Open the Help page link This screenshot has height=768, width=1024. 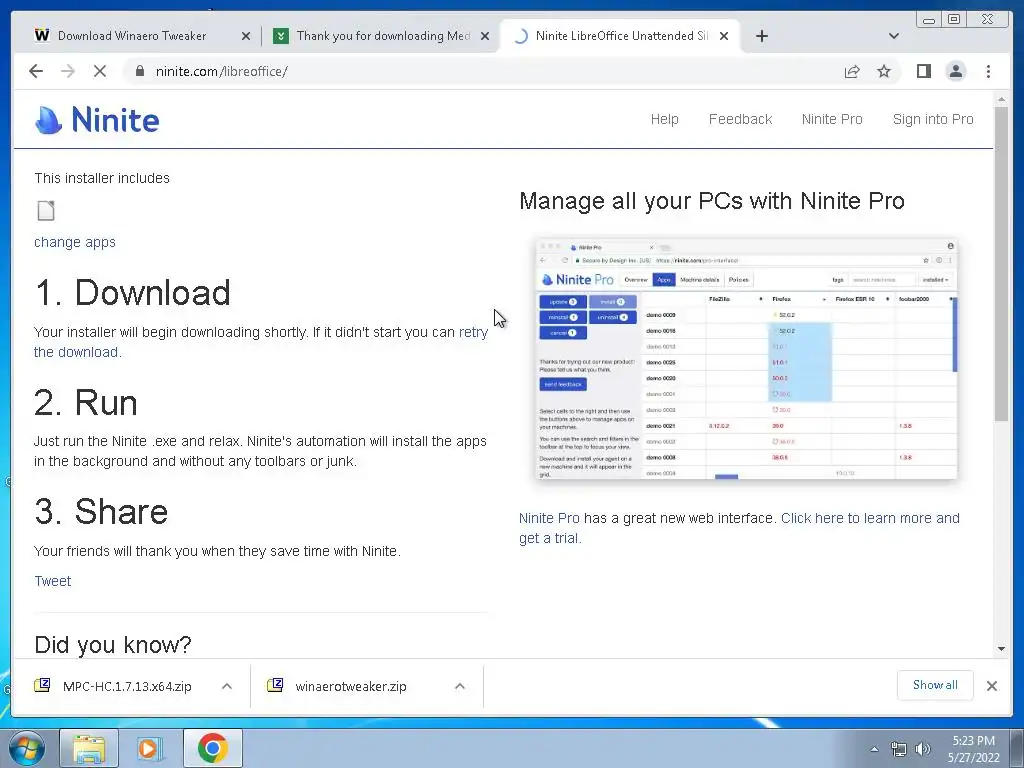click(664, 120)
